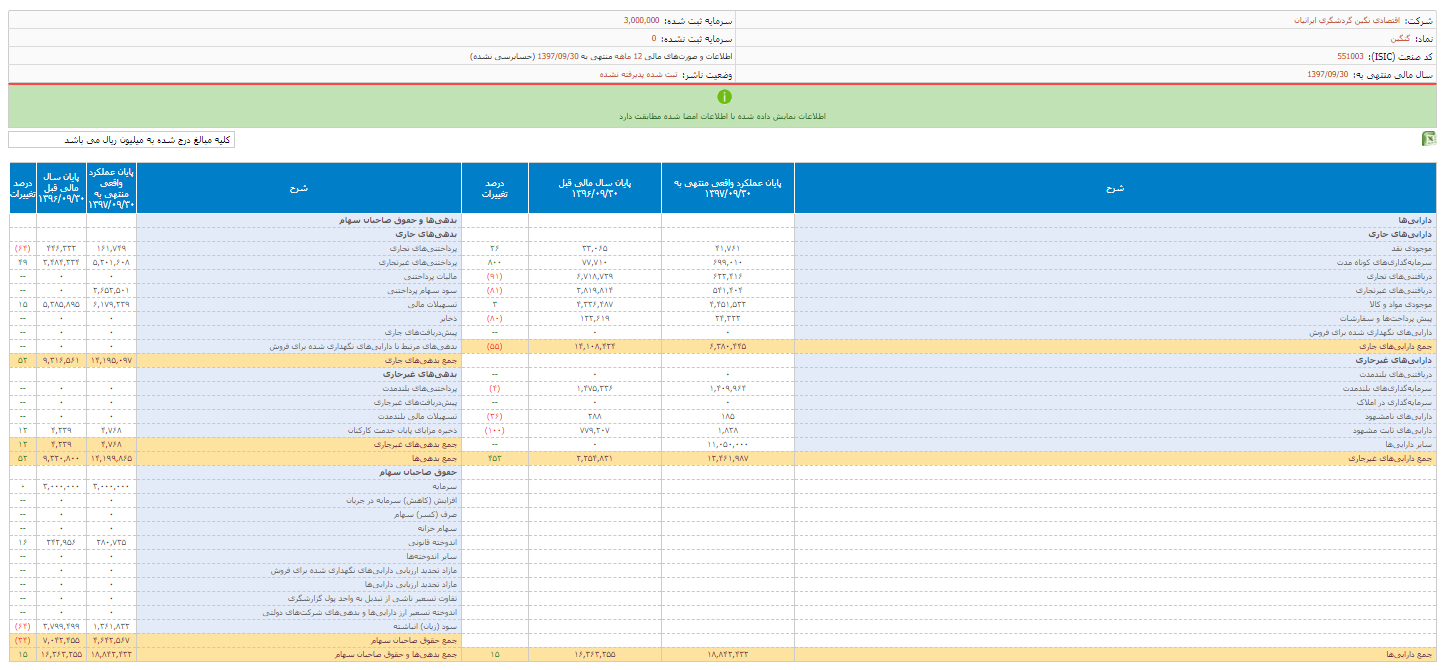Viewport: 1453px width, 670px height.
Task: Select the 'سود (زیان) انباشته' row label
Action: point(425,625)
